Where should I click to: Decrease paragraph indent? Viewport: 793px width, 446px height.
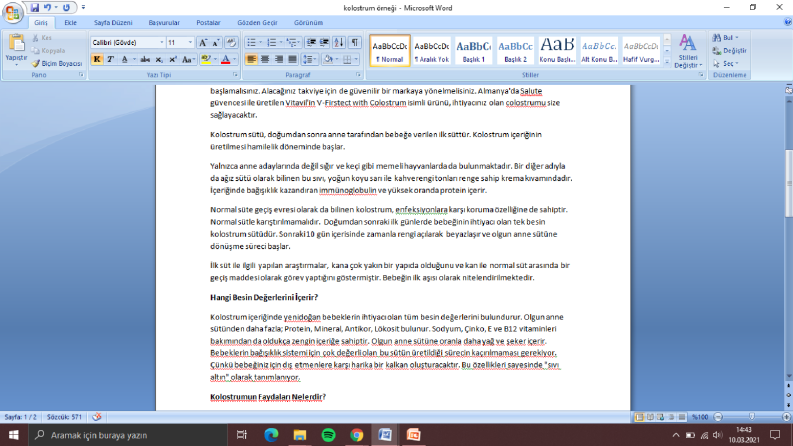[311, 42]
